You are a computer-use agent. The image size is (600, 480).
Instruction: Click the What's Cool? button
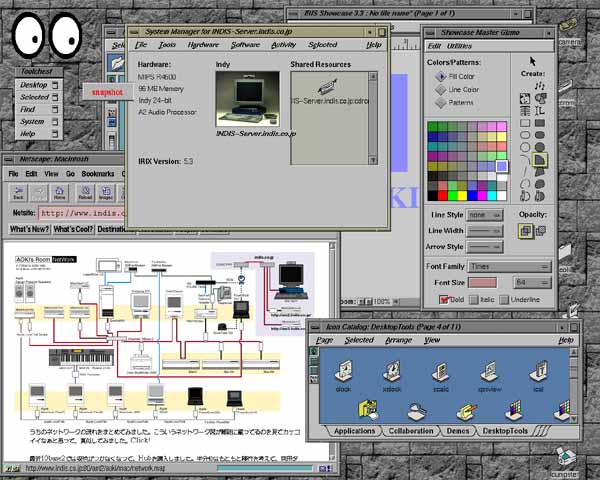coord(73,229)
